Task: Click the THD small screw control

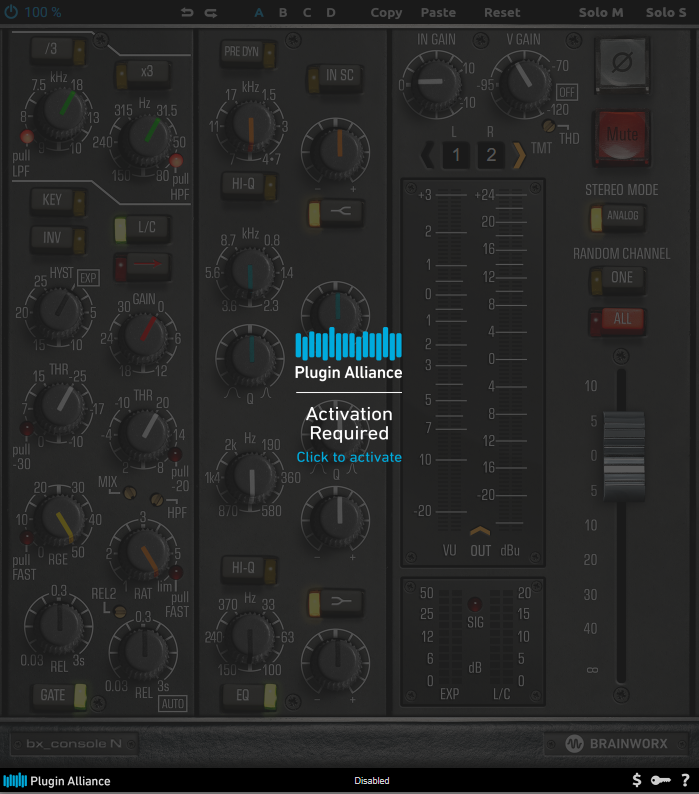Action: tap(549, 126)
